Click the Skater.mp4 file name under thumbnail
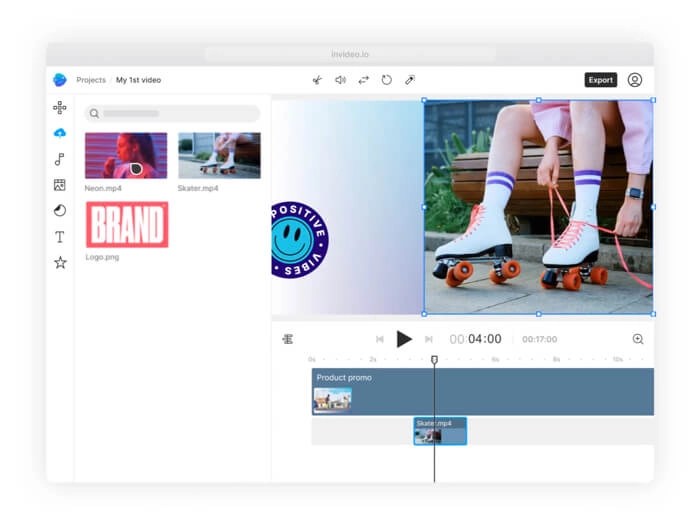Image resolution: width=700 pixels, height=532 pixels. click(198, 188)
